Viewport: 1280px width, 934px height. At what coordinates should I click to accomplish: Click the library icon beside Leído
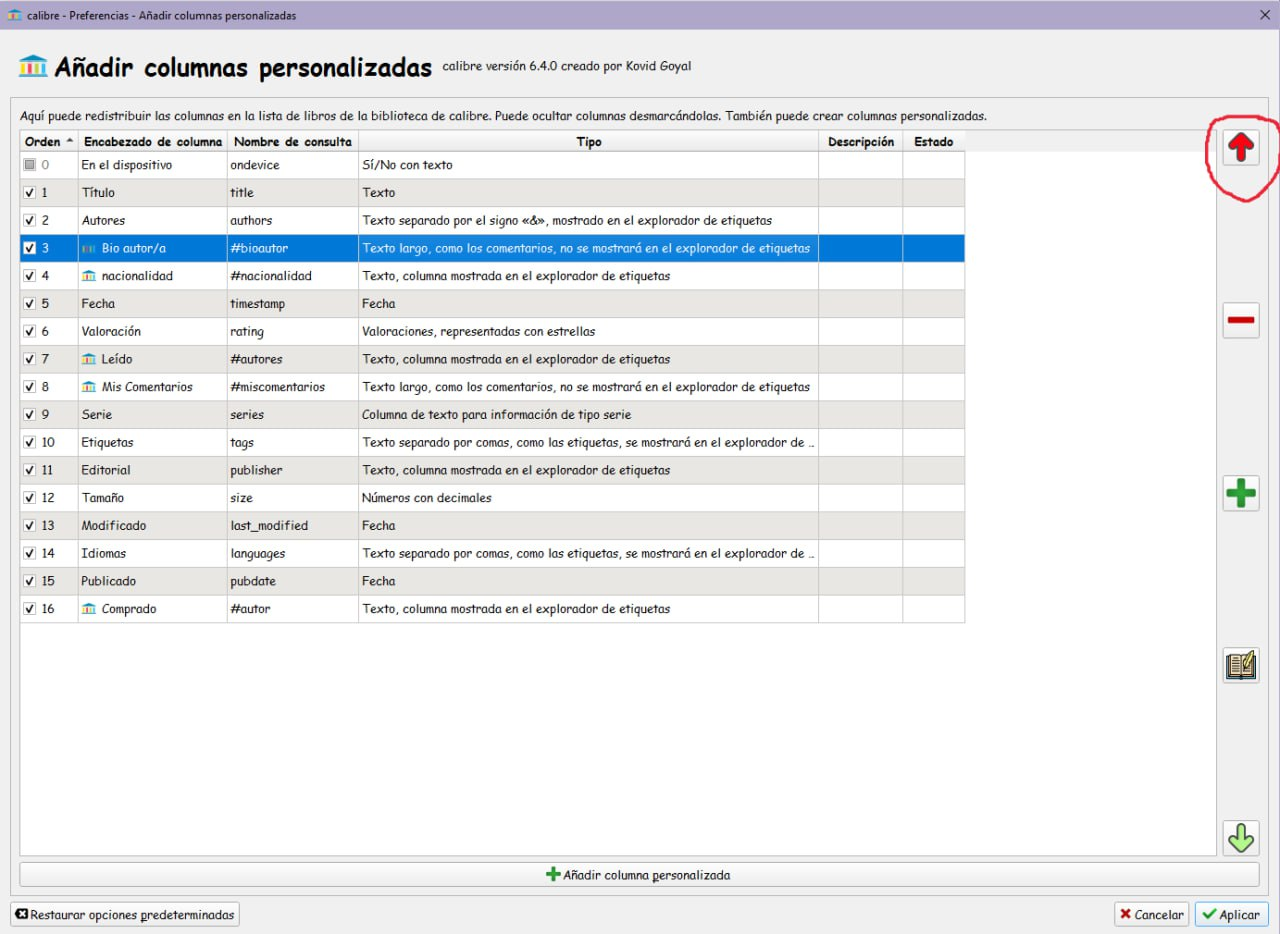point(89,359)
